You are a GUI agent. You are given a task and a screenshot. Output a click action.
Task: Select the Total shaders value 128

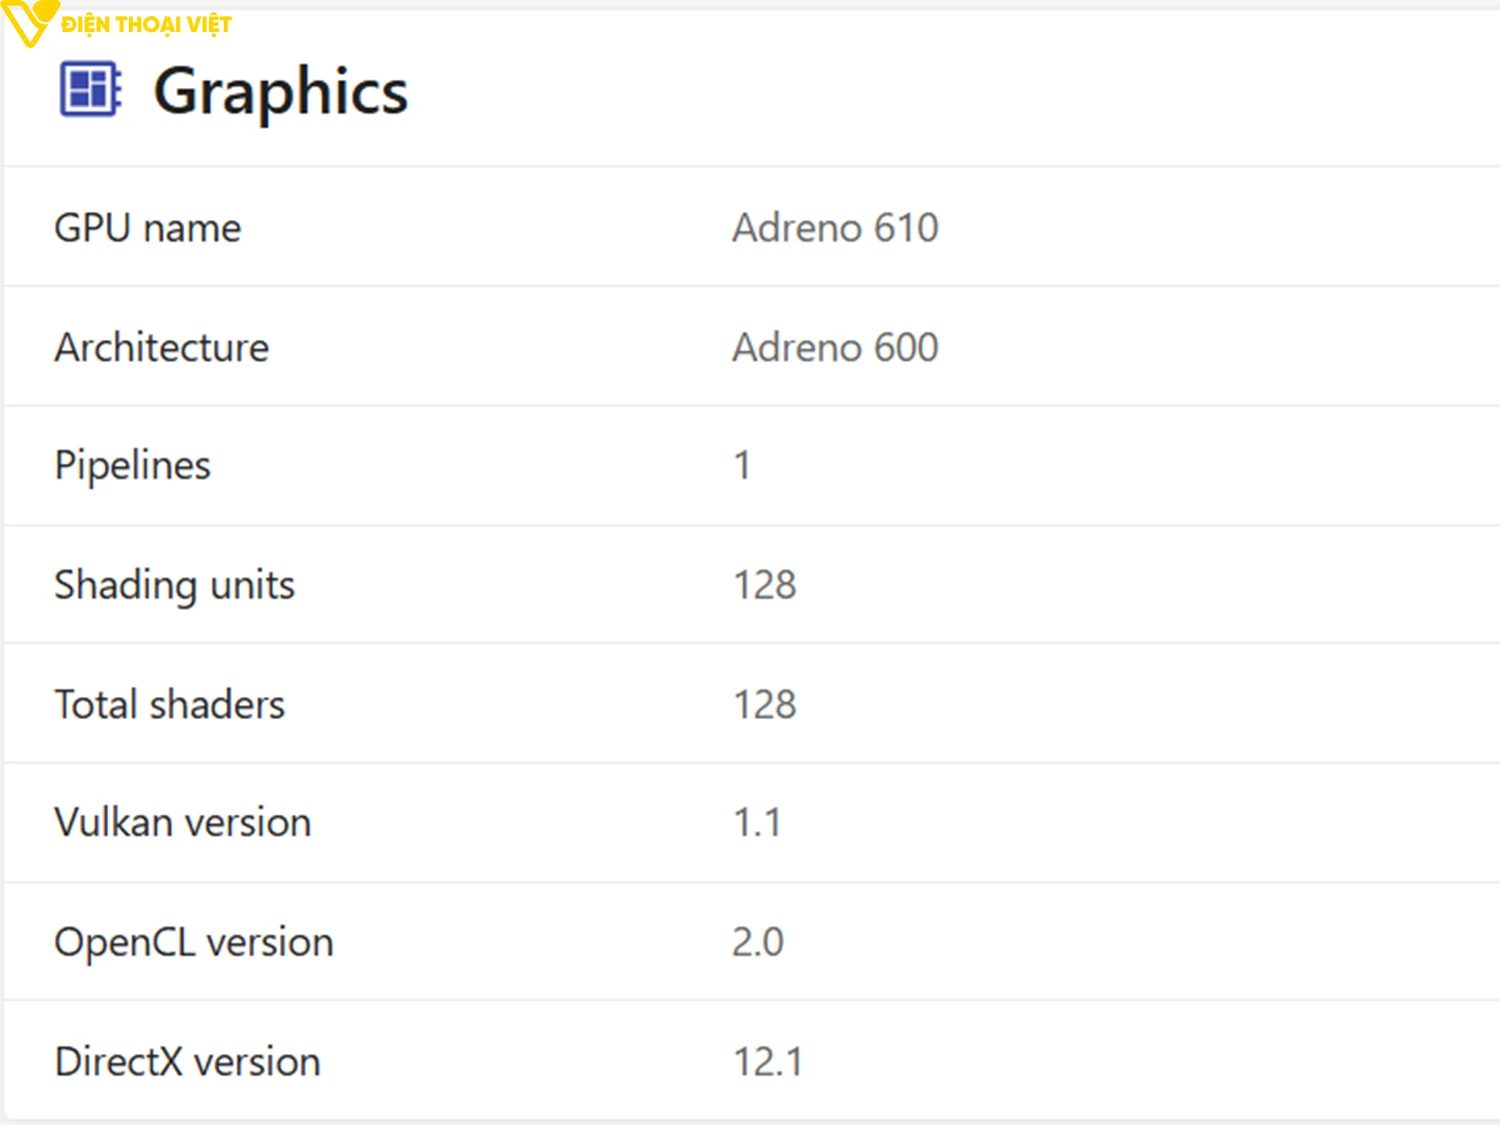click(765, 705)
